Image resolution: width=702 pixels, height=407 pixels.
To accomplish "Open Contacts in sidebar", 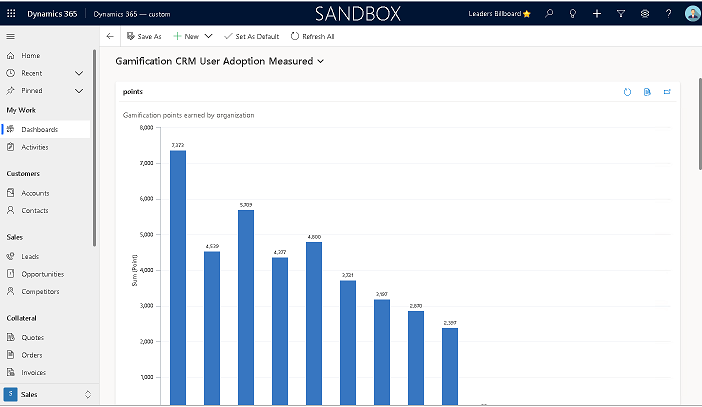I will 34,210.
